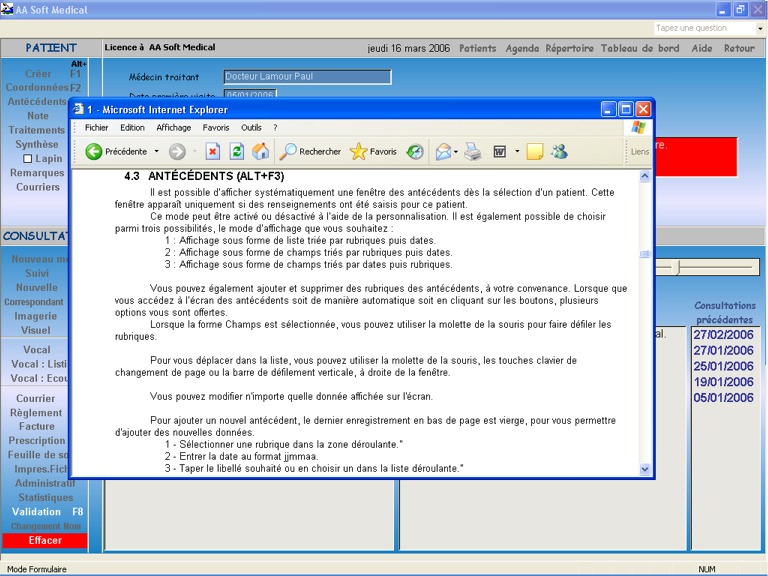Open Synthèse in patient sidebar

click(x=37, y=144)
